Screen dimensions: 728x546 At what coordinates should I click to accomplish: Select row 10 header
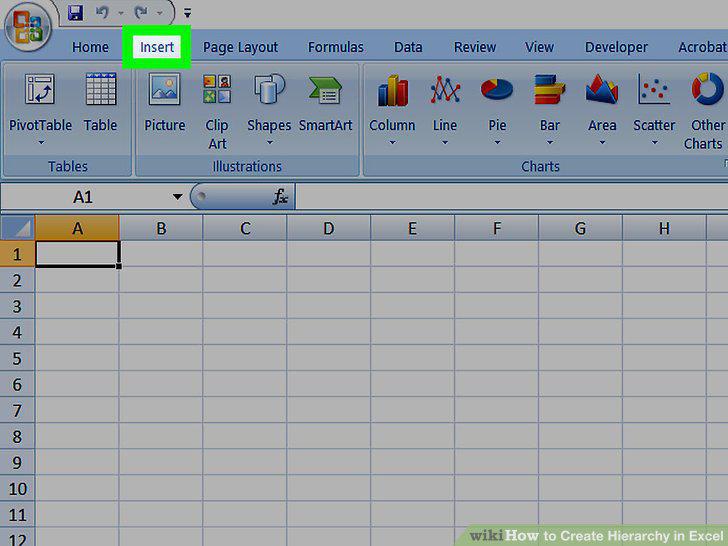[17, 488]
